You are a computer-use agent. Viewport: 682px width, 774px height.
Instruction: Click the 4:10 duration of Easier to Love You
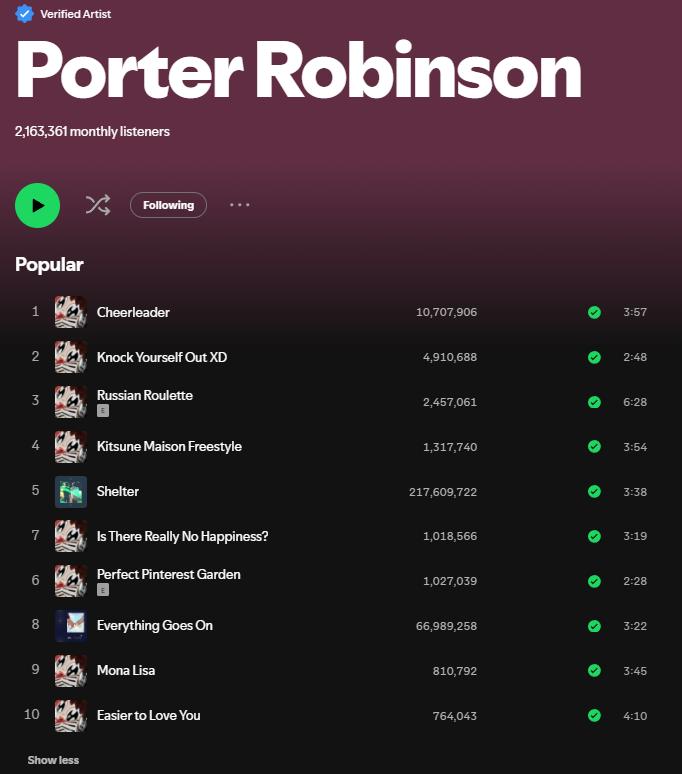click(x=635, y=716)
